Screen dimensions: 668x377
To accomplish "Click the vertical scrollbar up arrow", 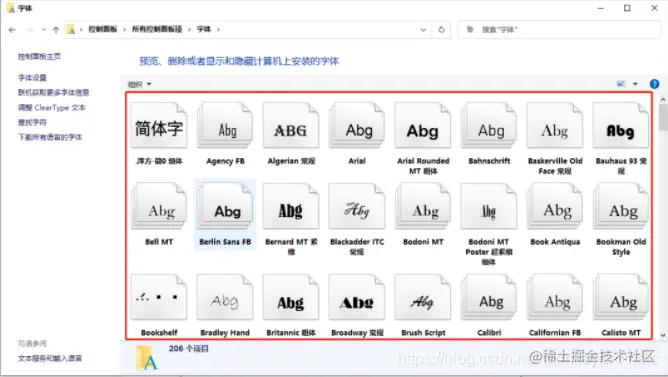I will click(x=663, y=100).
